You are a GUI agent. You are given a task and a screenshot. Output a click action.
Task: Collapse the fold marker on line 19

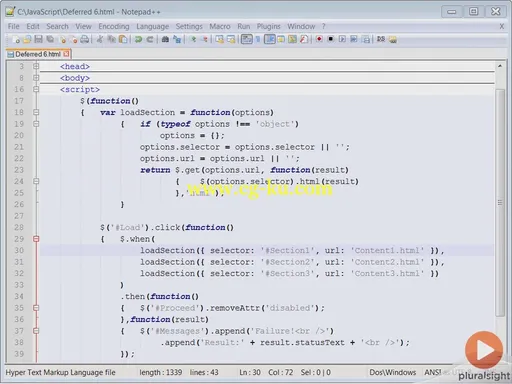point(36,124)
